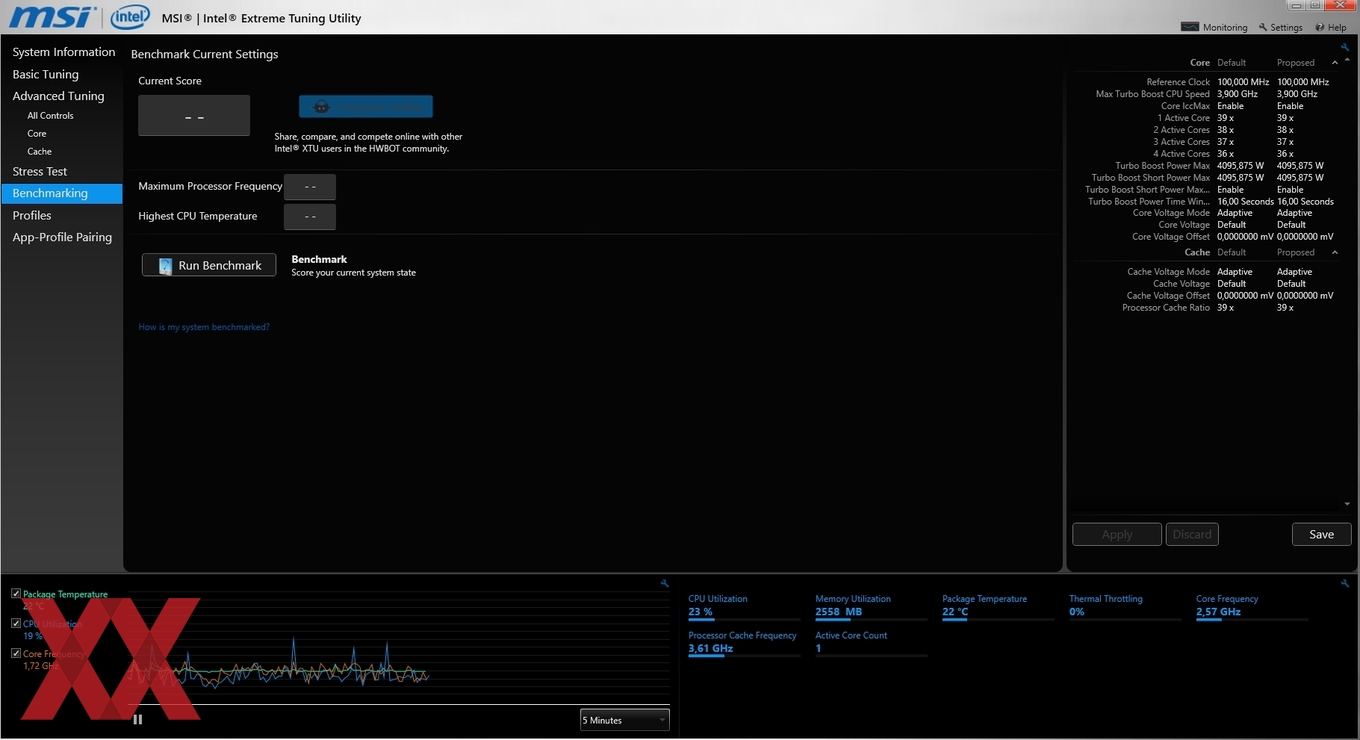Collapse the Cache settings section
The height and width of the screenshot is (740, 1360).
tap(1334, 253)
